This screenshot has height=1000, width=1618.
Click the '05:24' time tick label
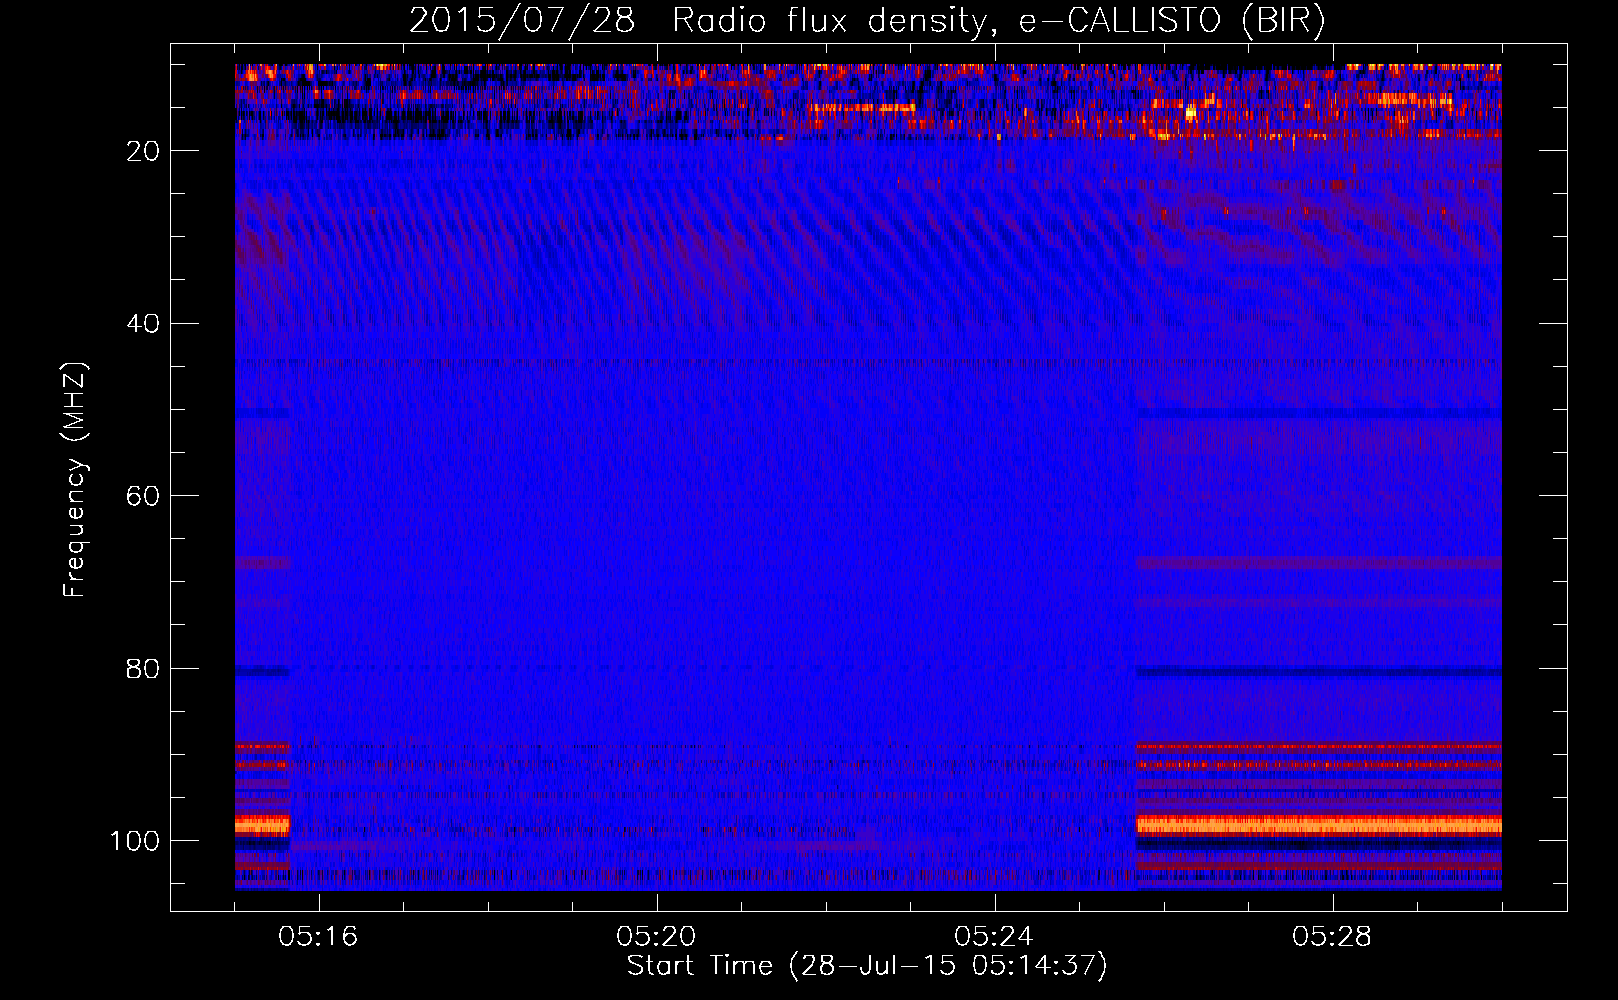(994, 937)
